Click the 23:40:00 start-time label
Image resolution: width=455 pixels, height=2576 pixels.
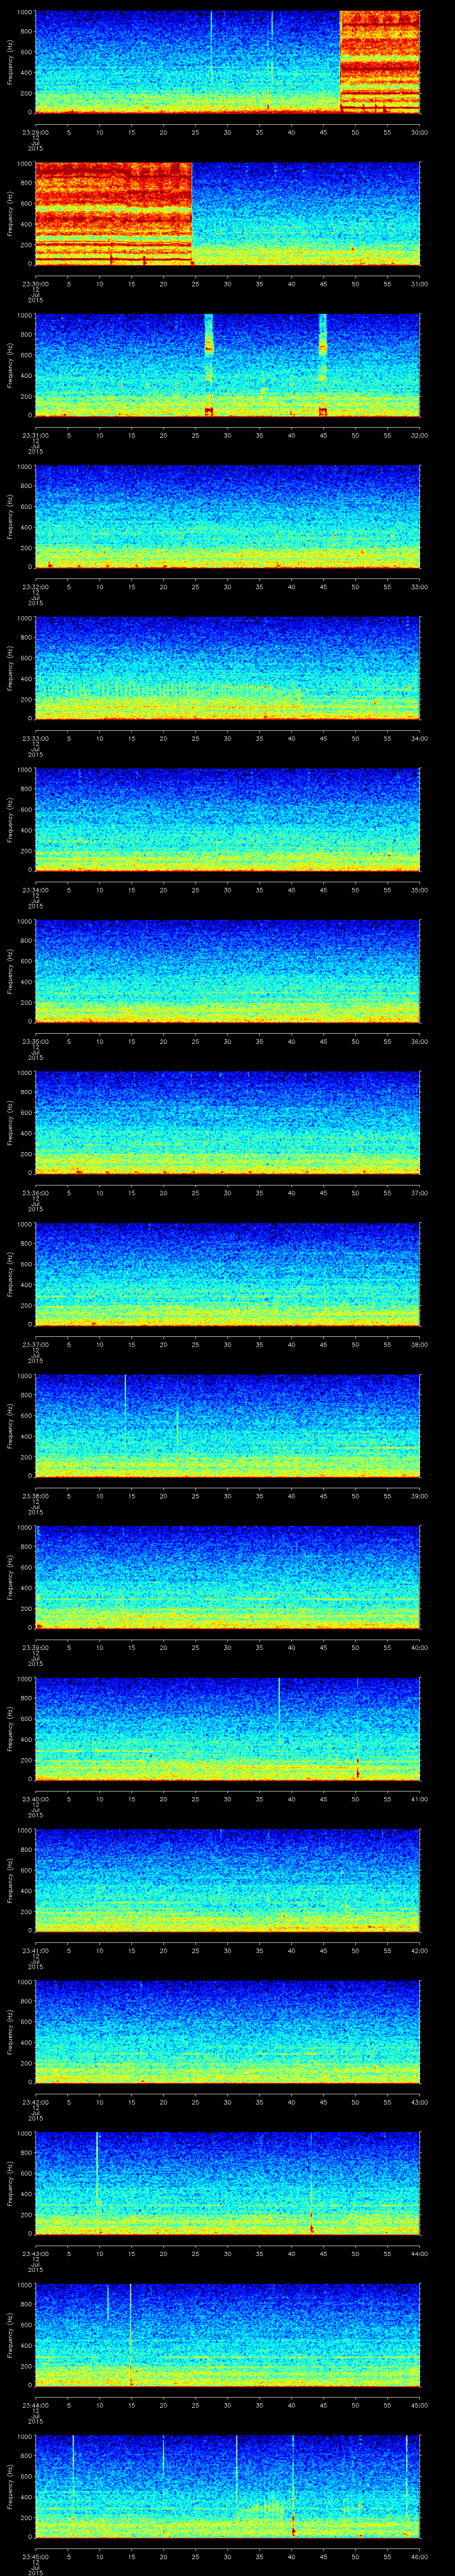(x=35, y=1799)
